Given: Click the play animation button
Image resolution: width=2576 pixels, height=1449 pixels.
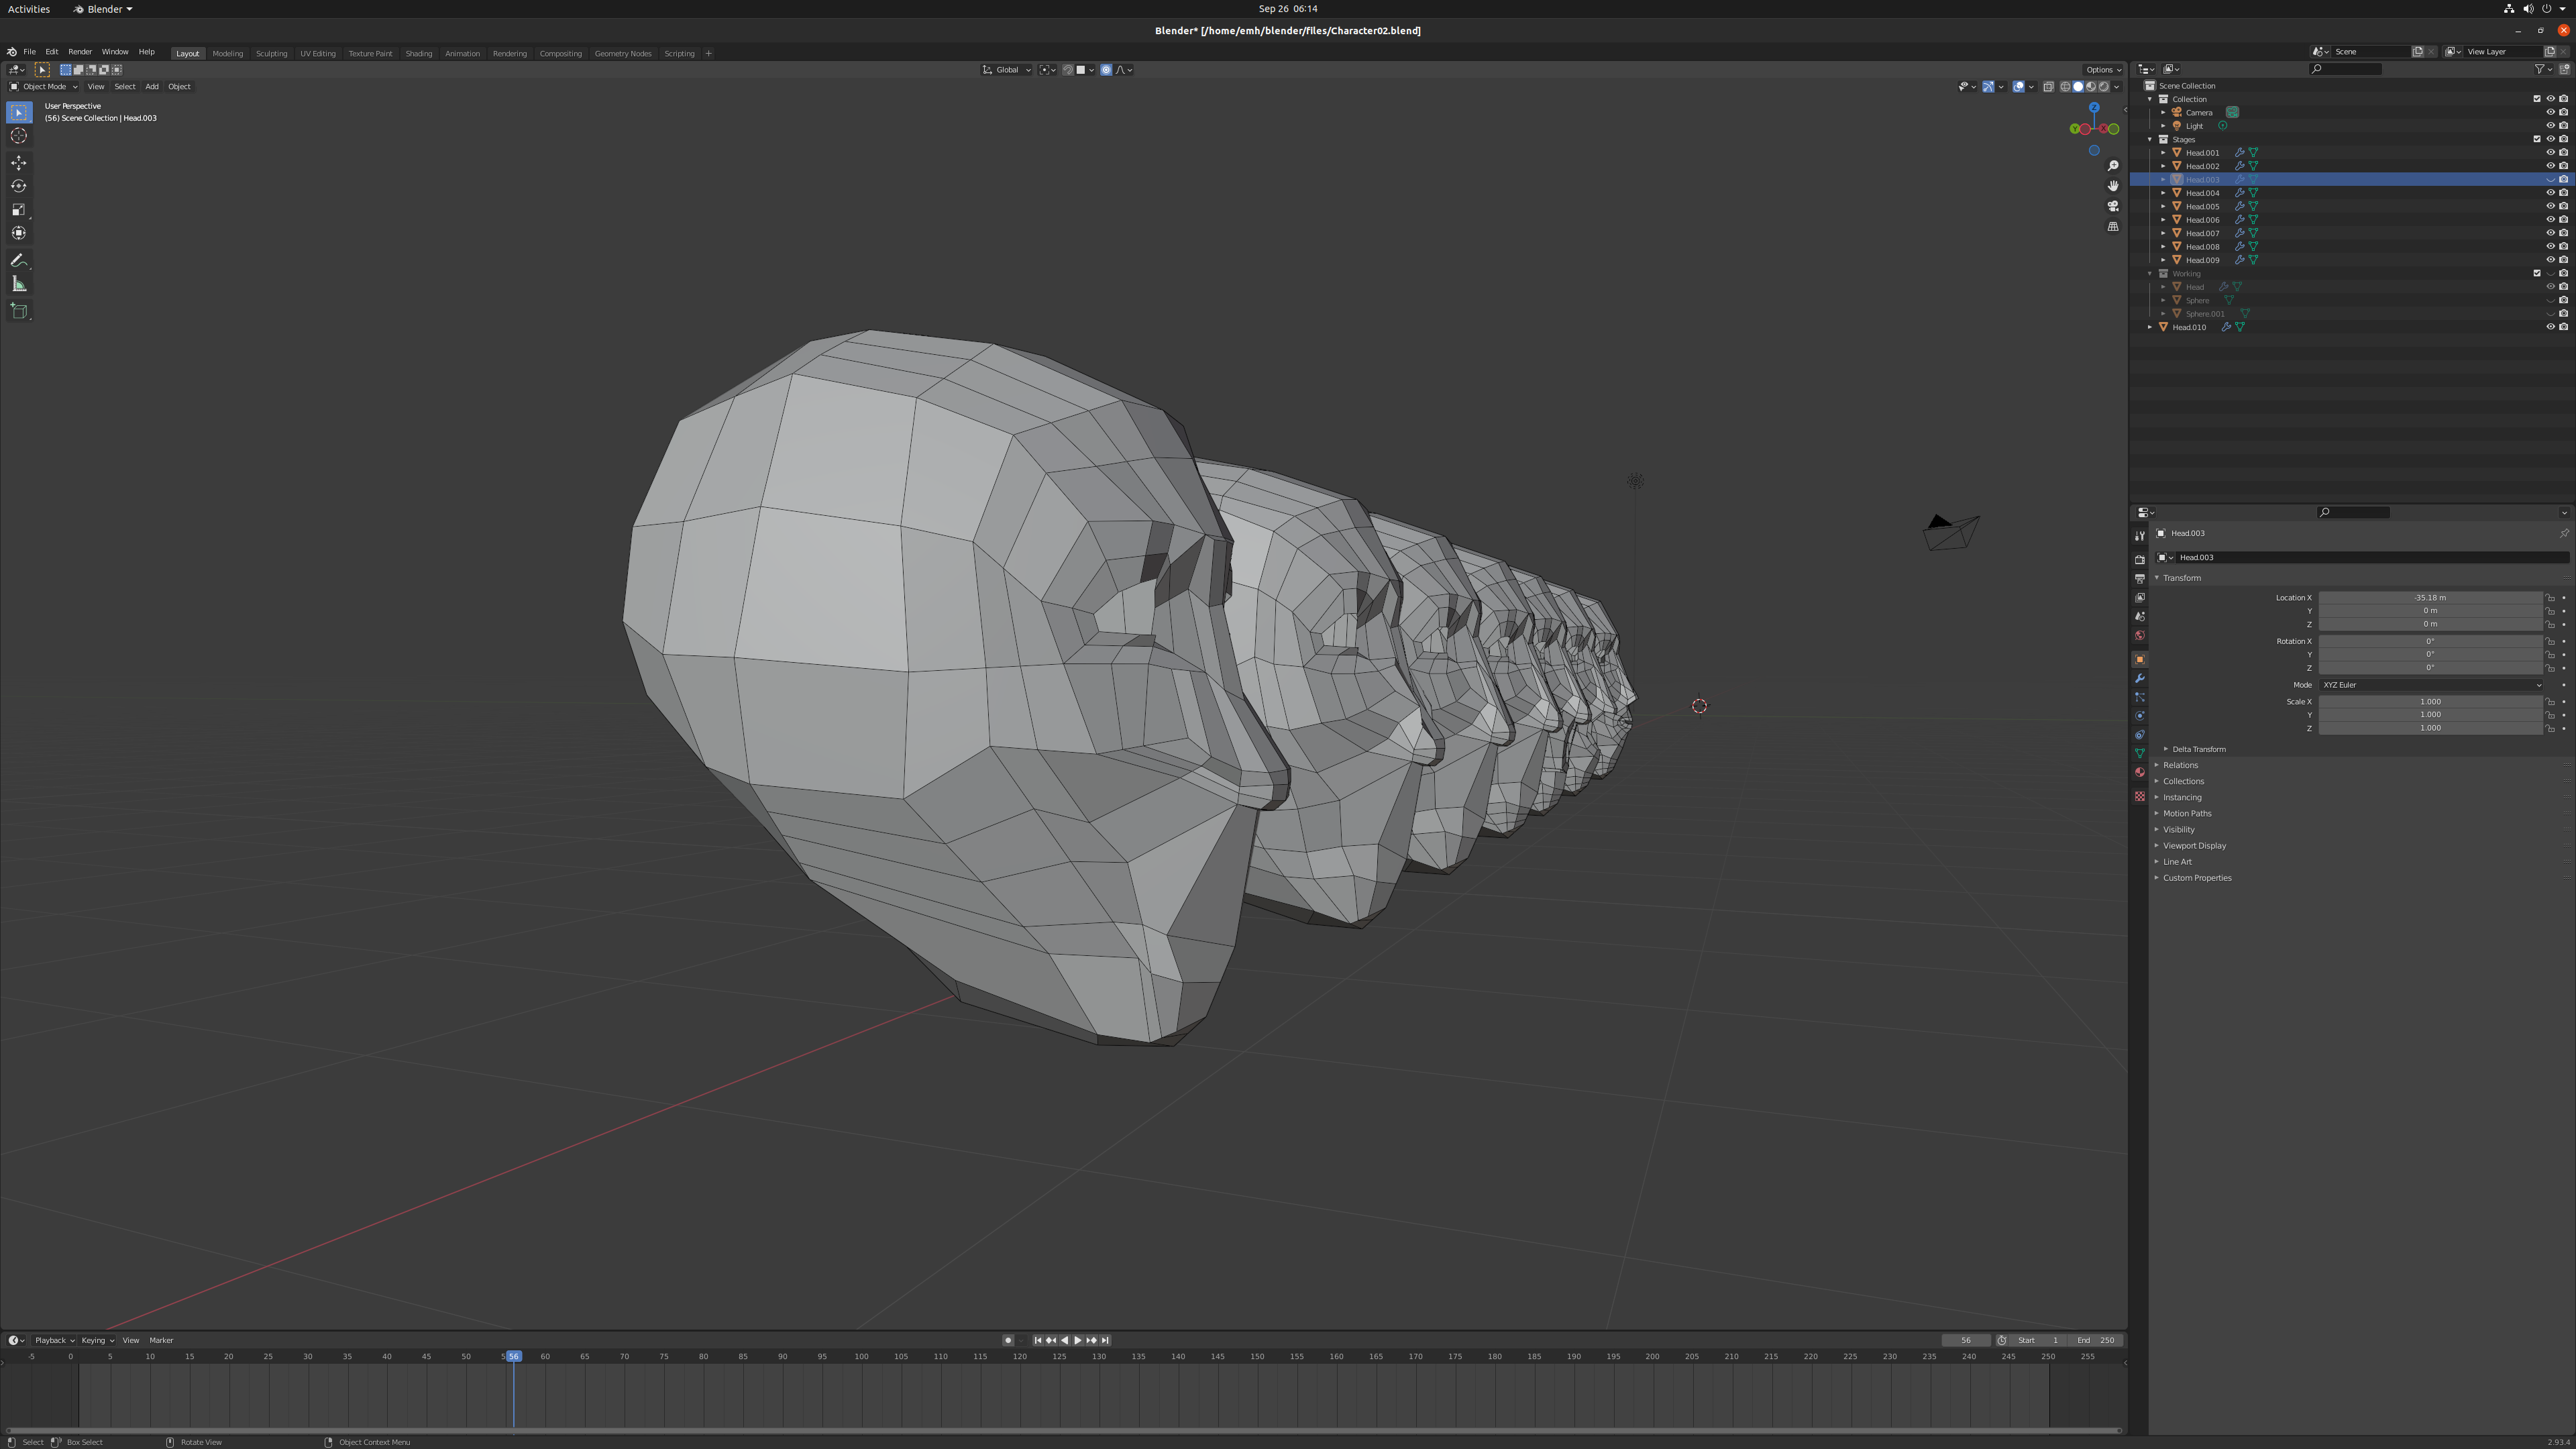Looking at the screenshot, I should coord(1078,1340).
